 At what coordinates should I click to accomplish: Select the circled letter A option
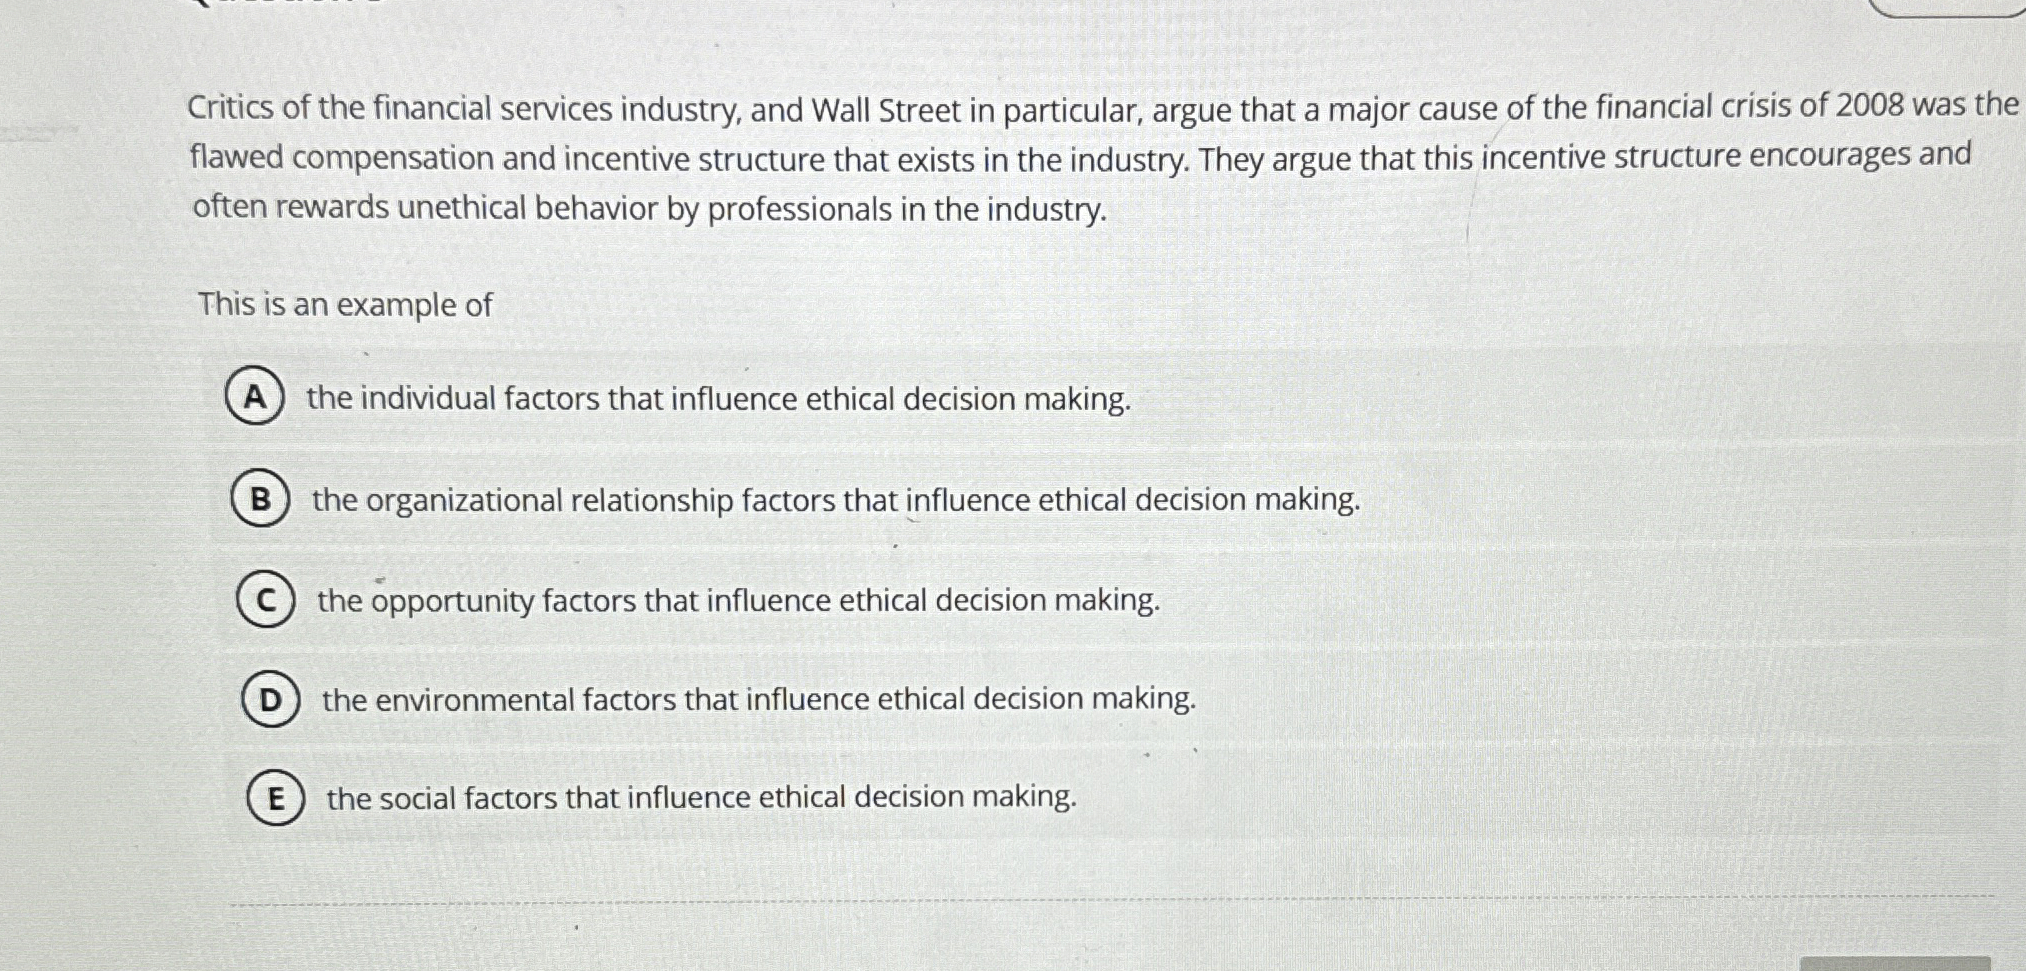coord(255,397)
